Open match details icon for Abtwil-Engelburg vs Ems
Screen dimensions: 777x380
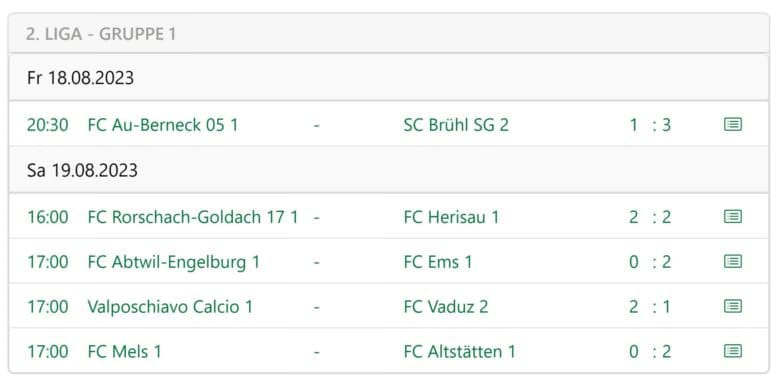733,261
